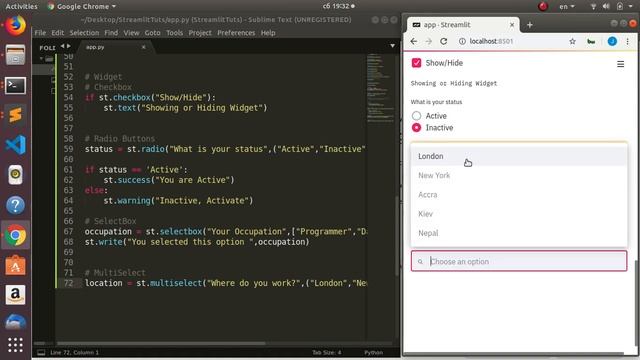
Task: Click the Sublime minimap code preview
Action: [x=380, y=88]
